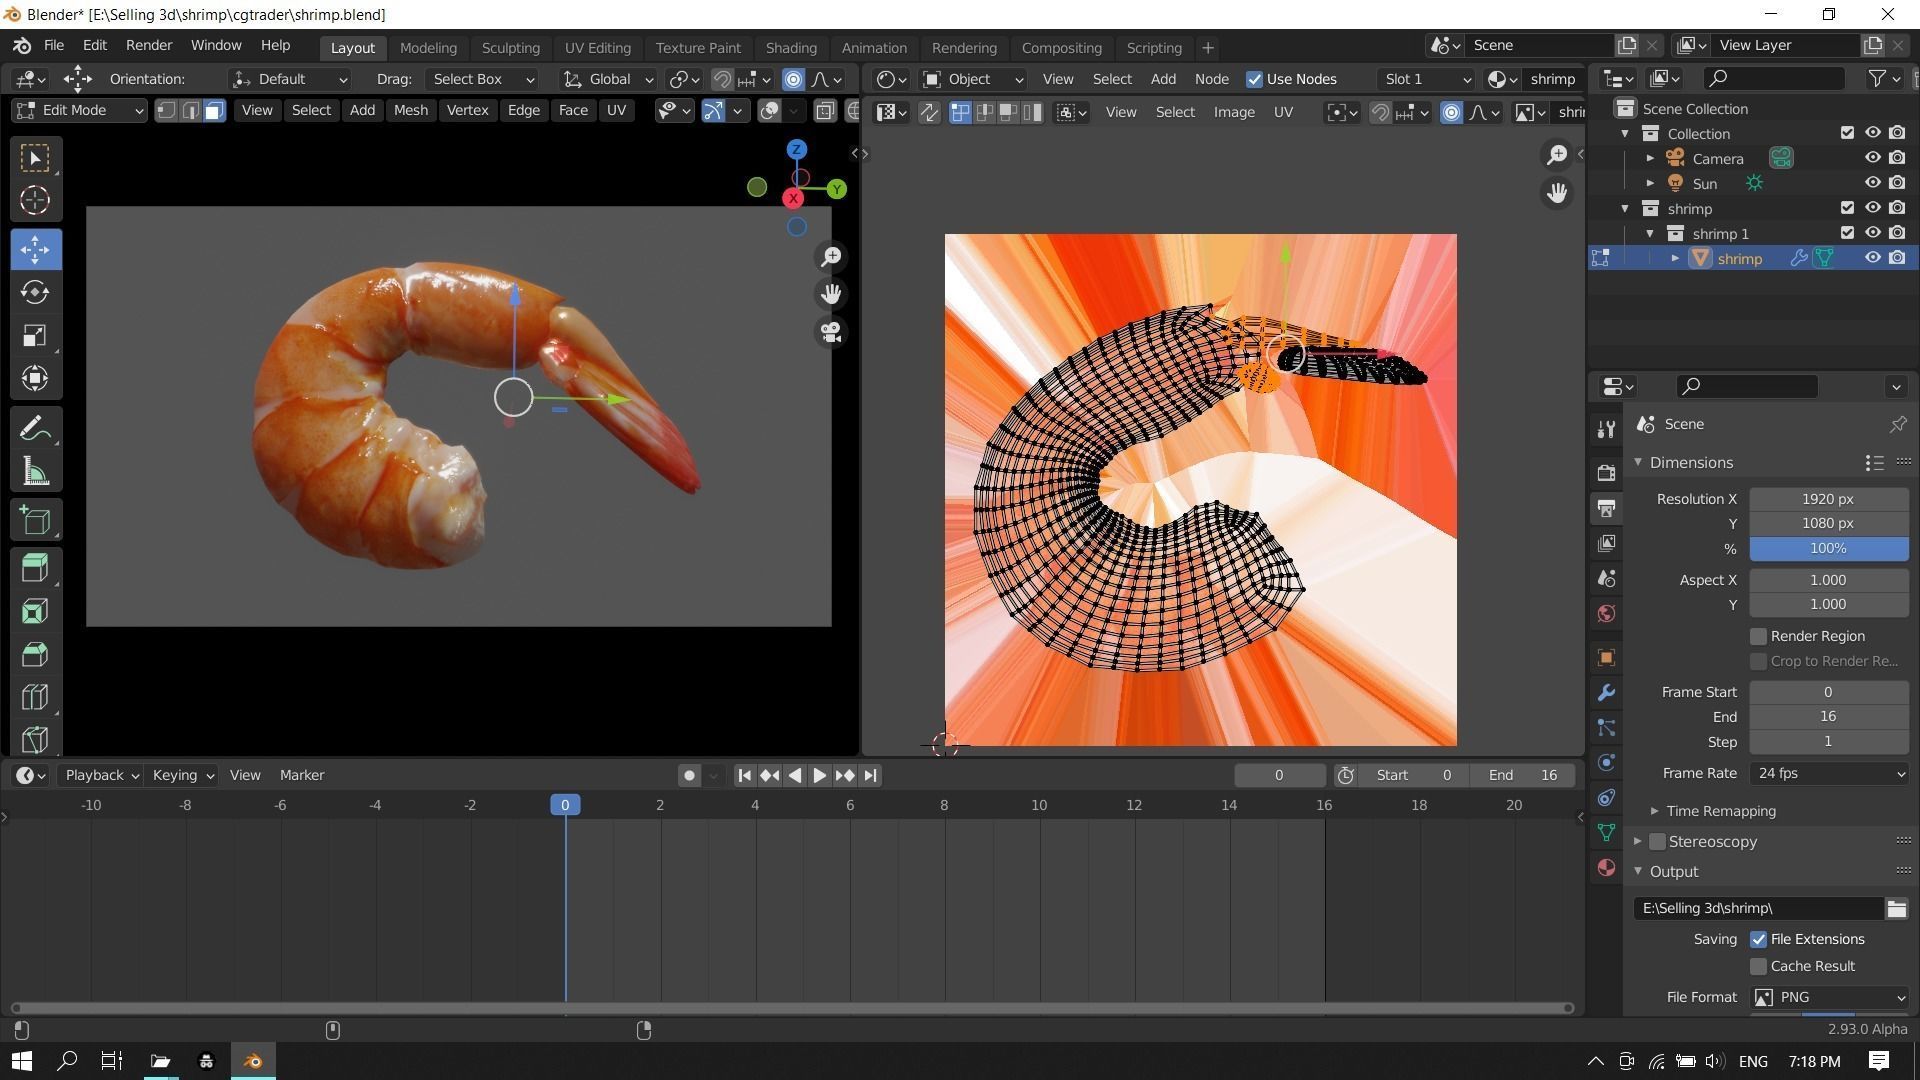Viewport: 1920px width, 1080px height.
Task: Click the zoom icon in the 3D viewport
Action: [x=831, y=257]
